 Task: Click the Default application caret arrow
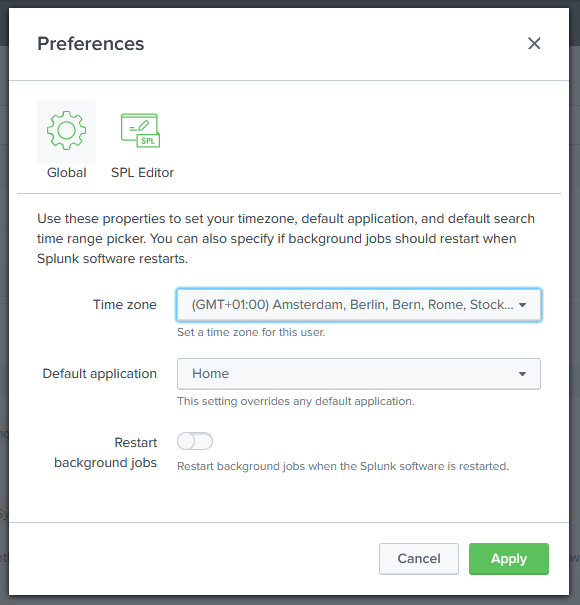pyautogui.click(x=523, y=374)
